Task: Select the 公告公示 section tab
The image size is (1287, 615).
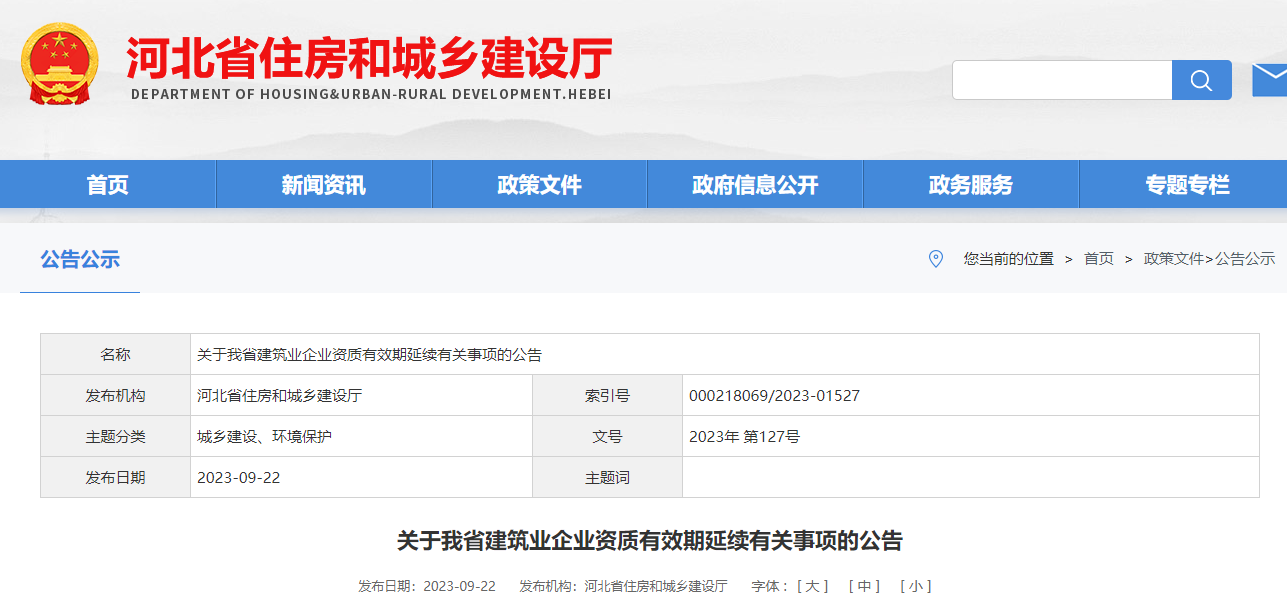Action: coord(80,260)
